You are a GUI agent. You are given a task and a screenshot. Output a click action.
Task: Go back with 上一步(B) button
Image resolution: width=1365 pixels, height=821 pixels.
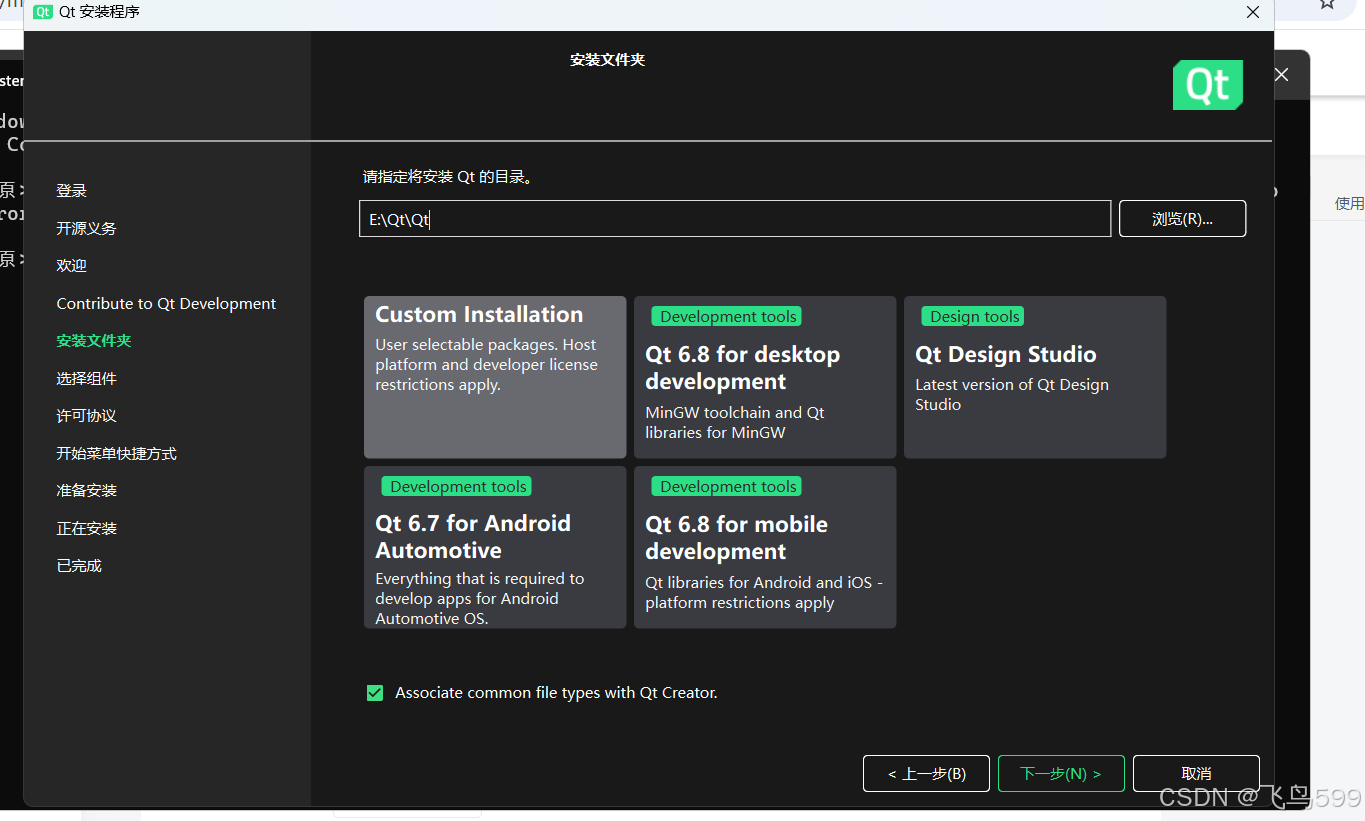click(x=926, y=774)
